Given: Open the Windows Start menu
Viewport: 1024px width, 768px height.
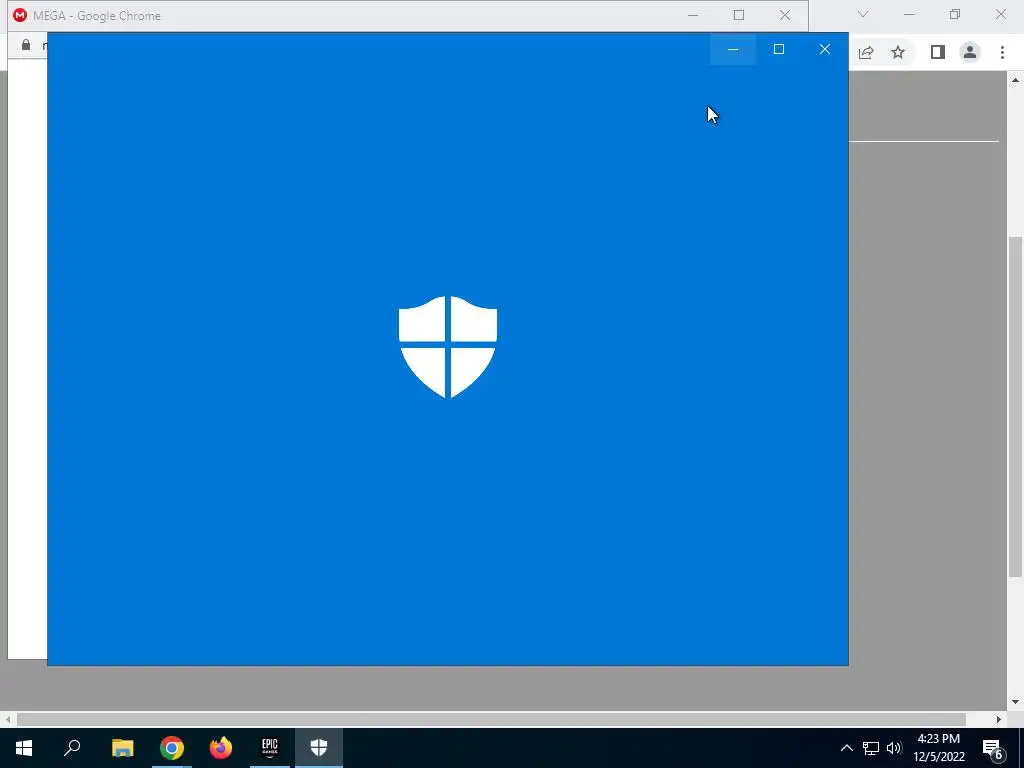Looking at the screenshot, I should click(24, 748).
